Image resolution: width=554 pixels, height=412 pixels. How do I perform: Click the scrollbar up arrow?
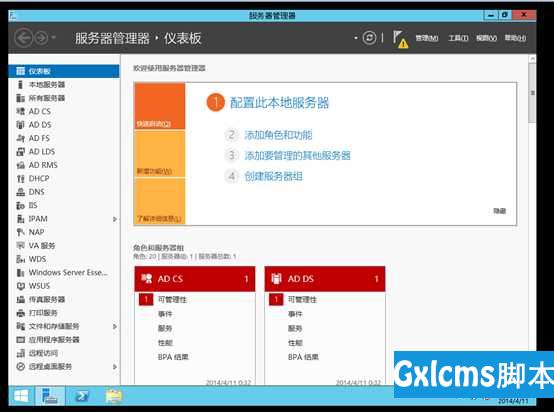tap(532, 59)
